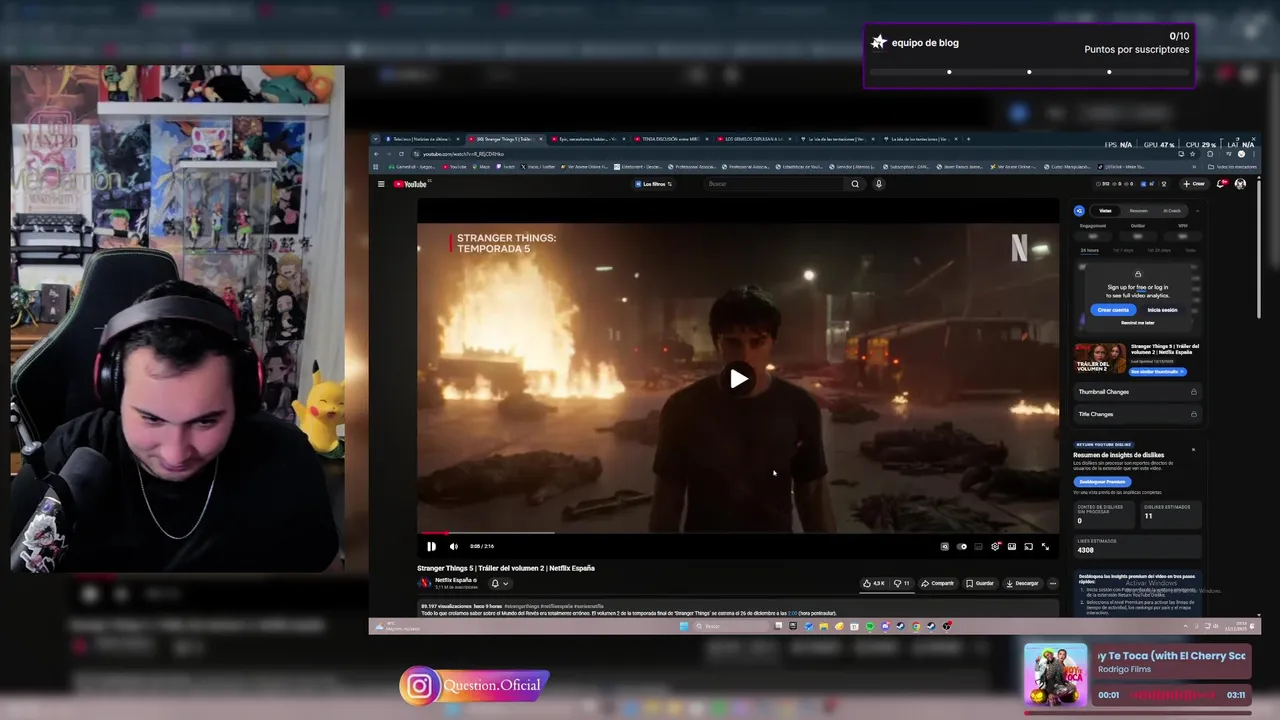Expand the locked 'Thumbnail Changes' row
The width and height of the screenshot is (1280, 720).
coord(1137,392)
